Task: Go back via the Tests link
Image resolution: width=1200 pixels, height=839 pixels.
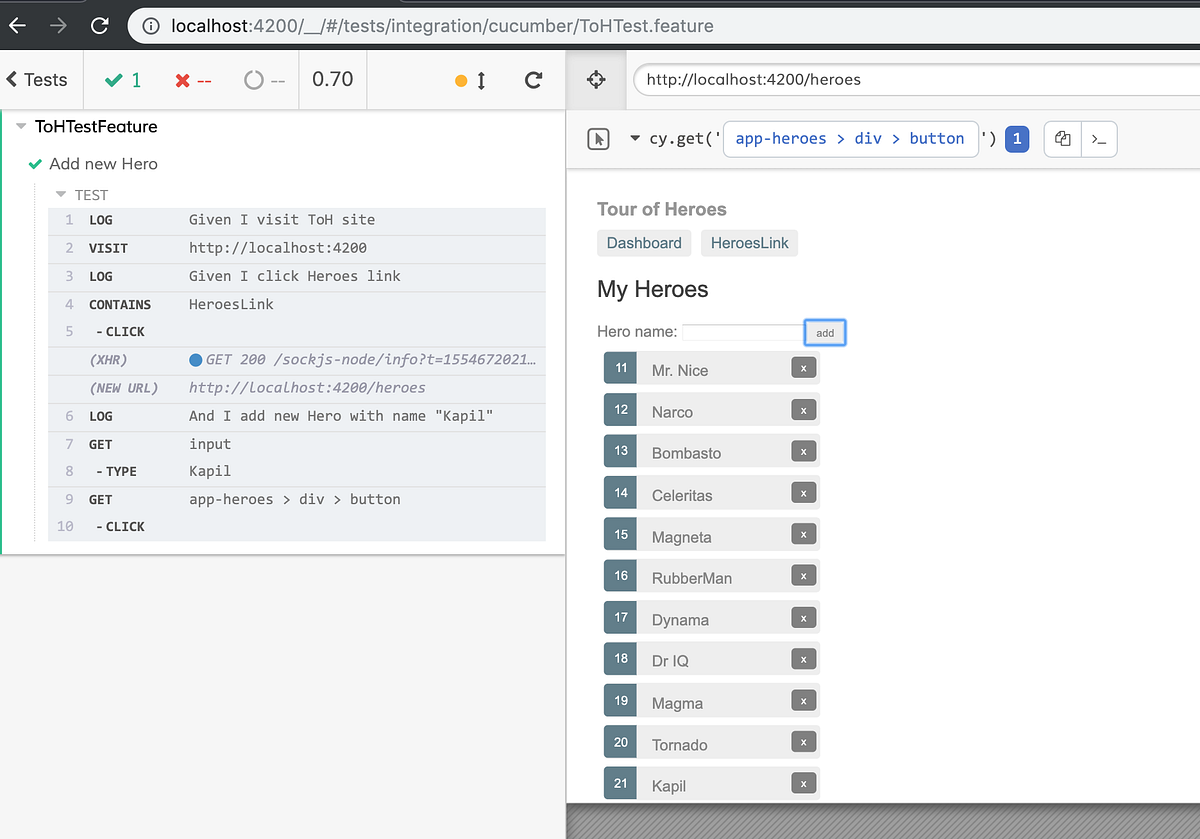Action: pos(35,79)
